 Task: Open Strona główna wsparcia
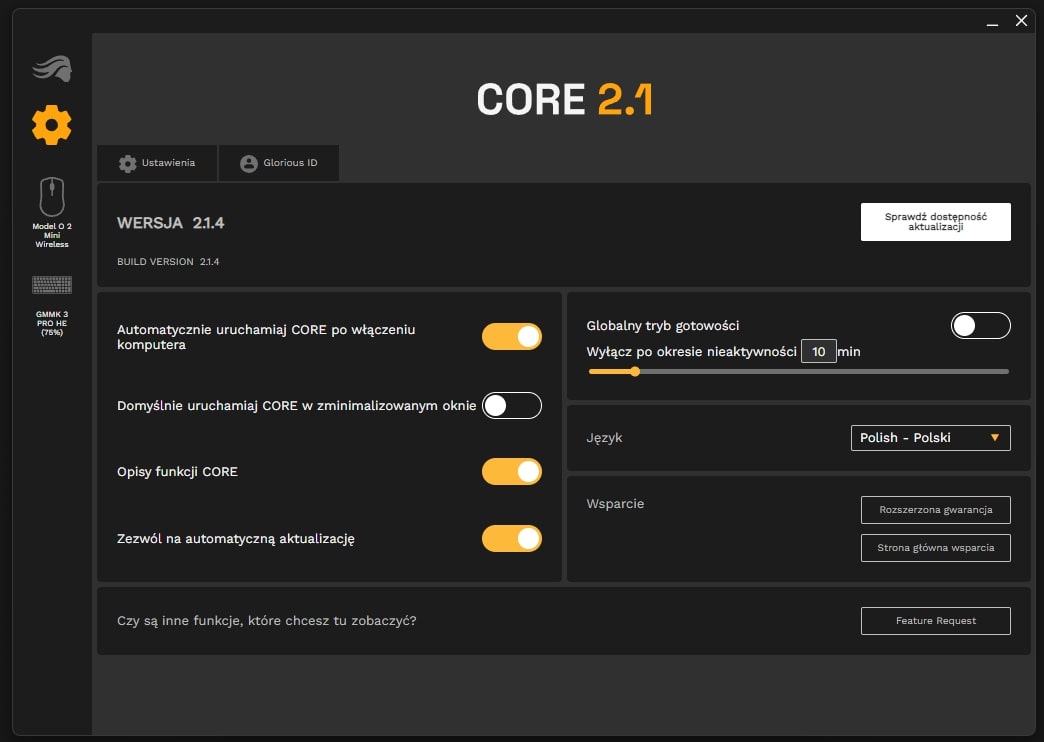(935, 548)
